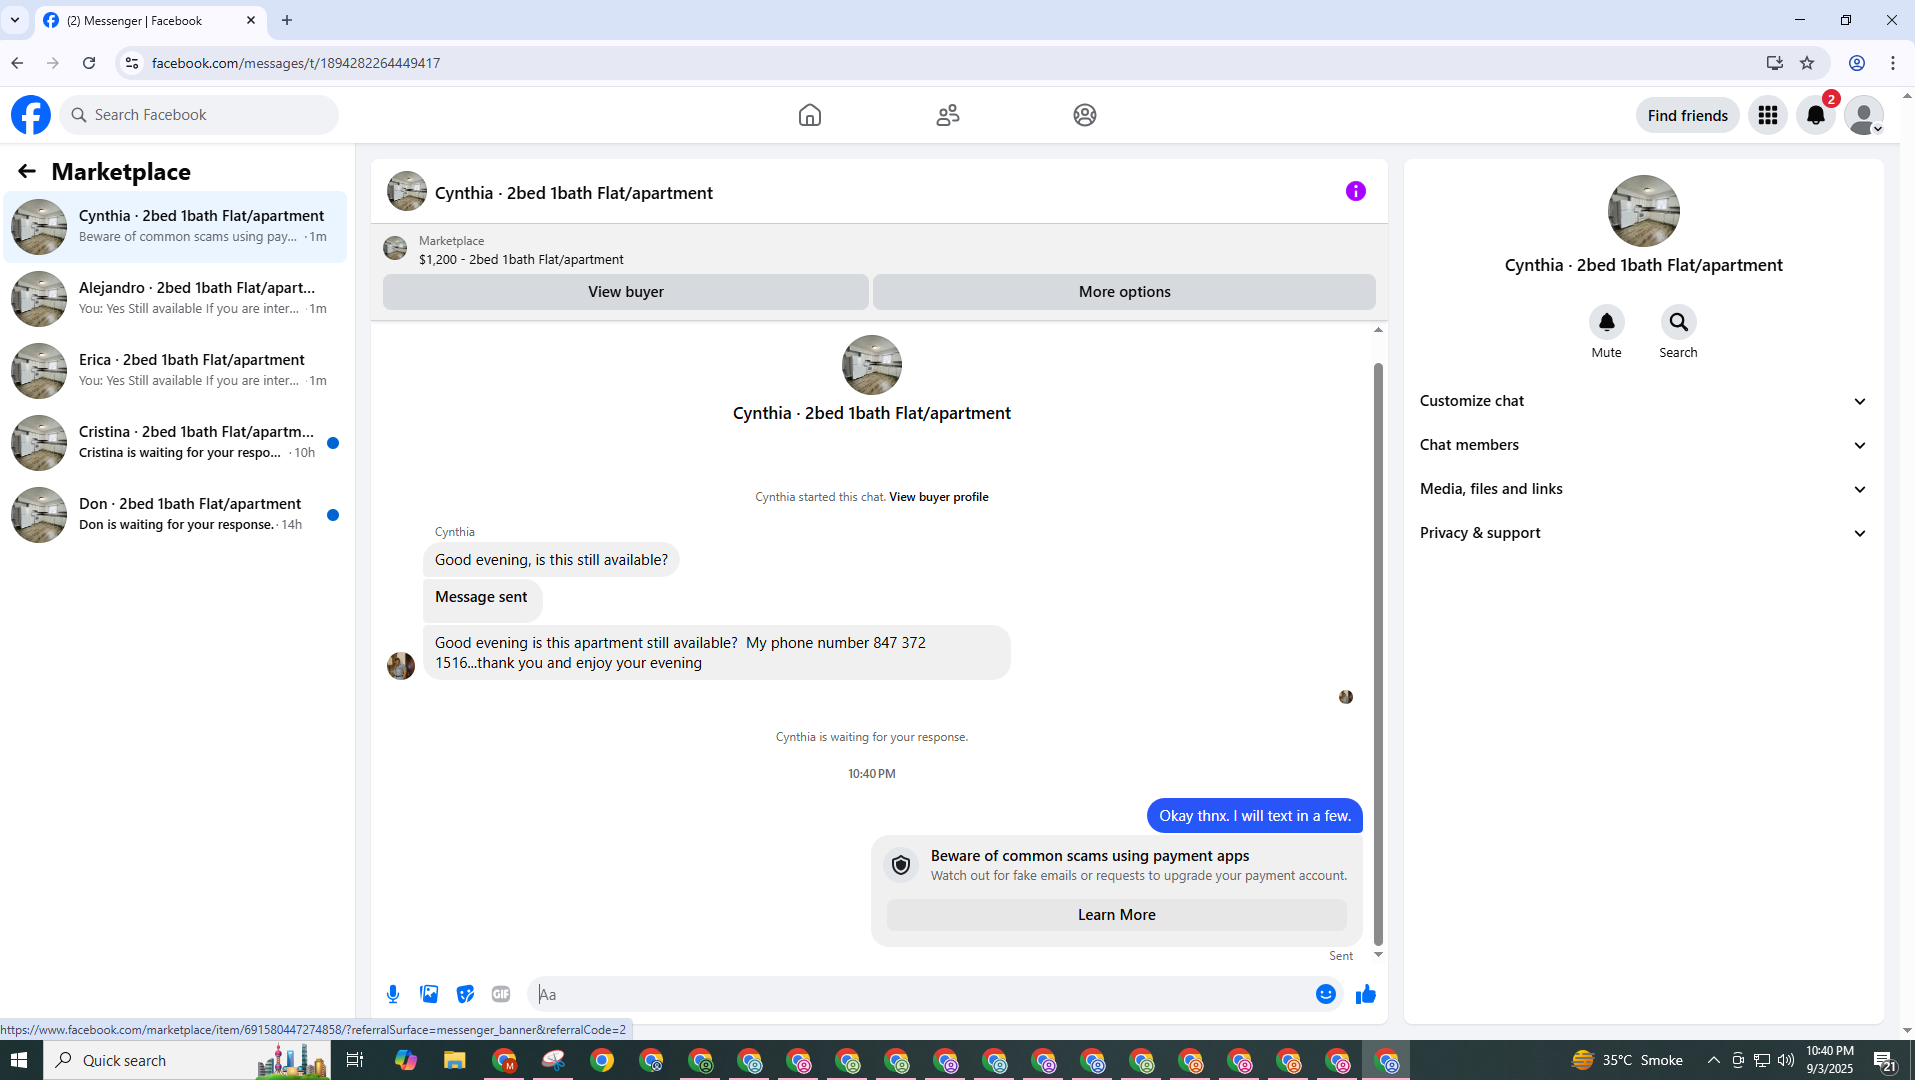The height and width of the screenshot is (1080, 1915).
Task: Click the shield icon in scam warning
Action: [901, 865]
